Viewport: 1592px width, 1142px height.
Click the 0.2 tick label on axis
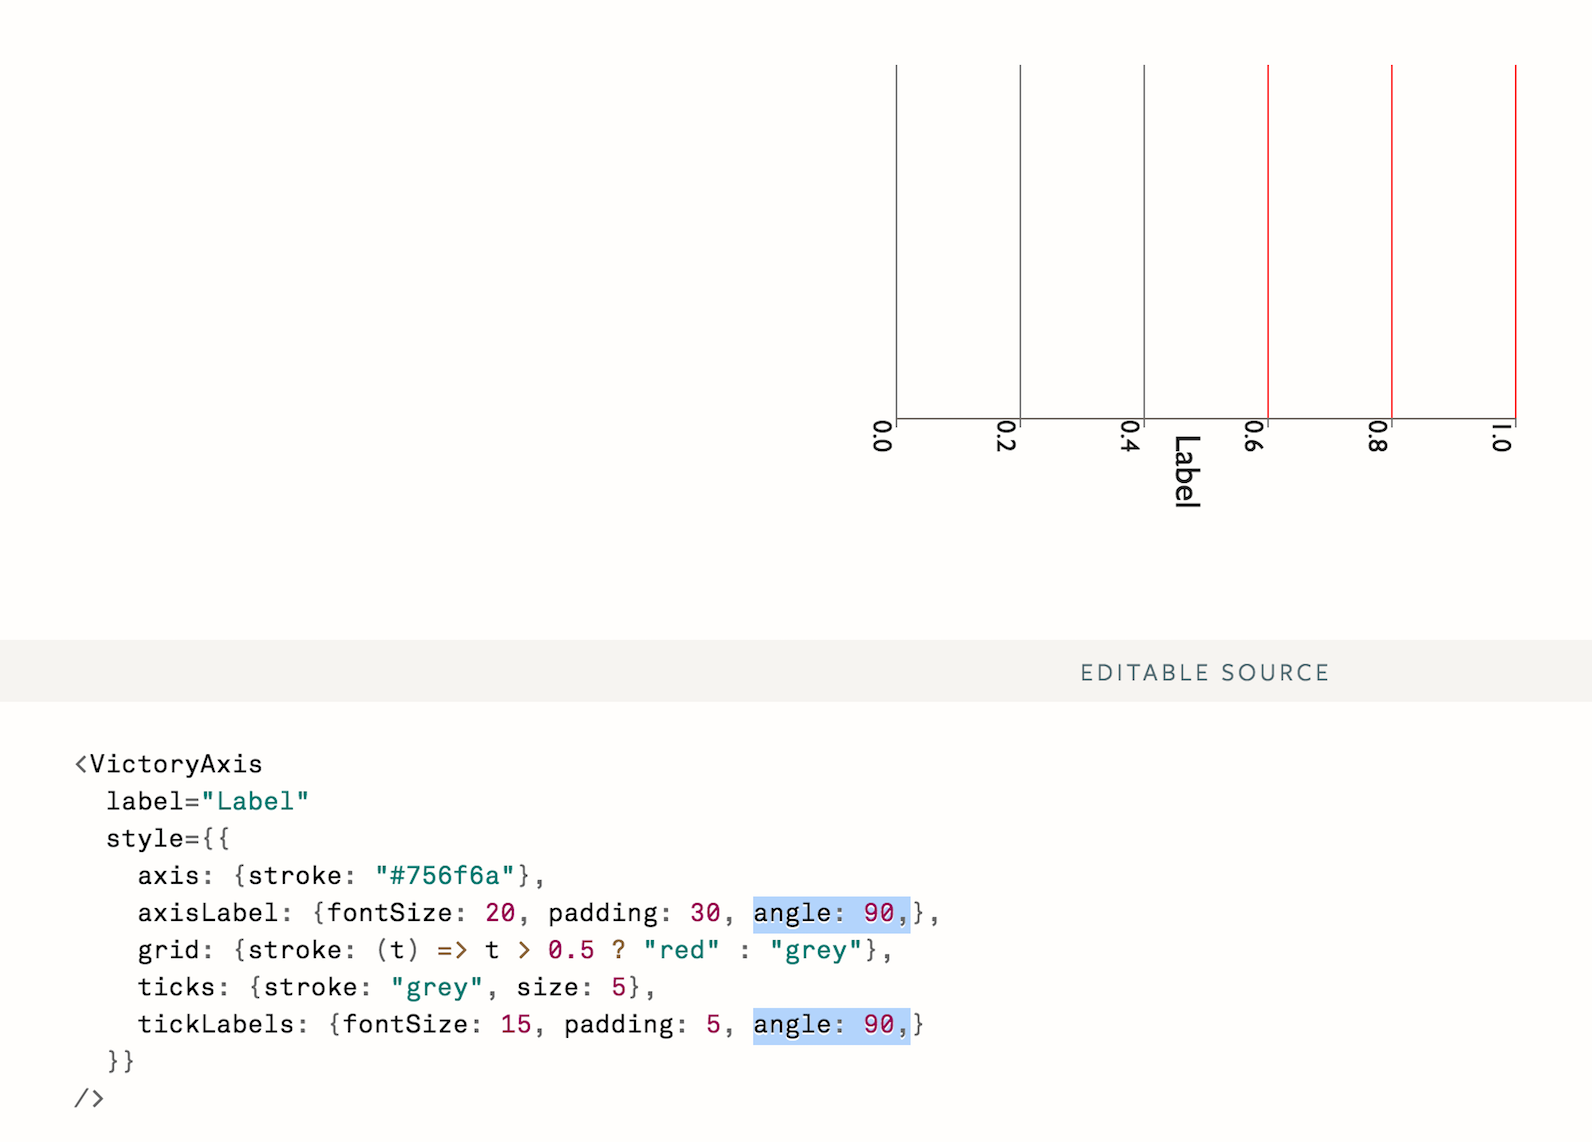(1006, 436)
